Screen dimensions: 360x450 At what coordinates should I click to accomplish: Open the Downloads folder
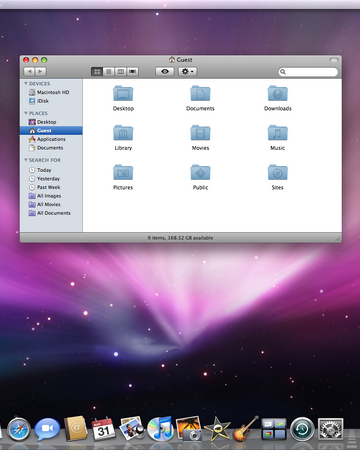click(278, 93)
